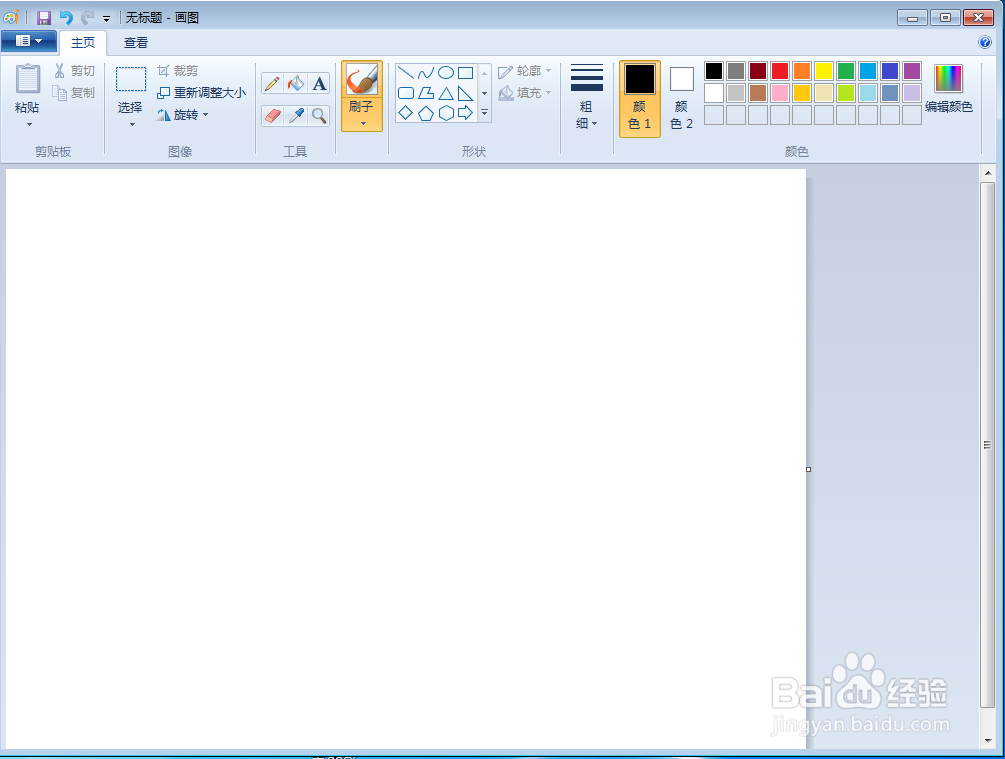
Task: Click the Undo arrow in quick access toolbar
Action: coord(66,18)
